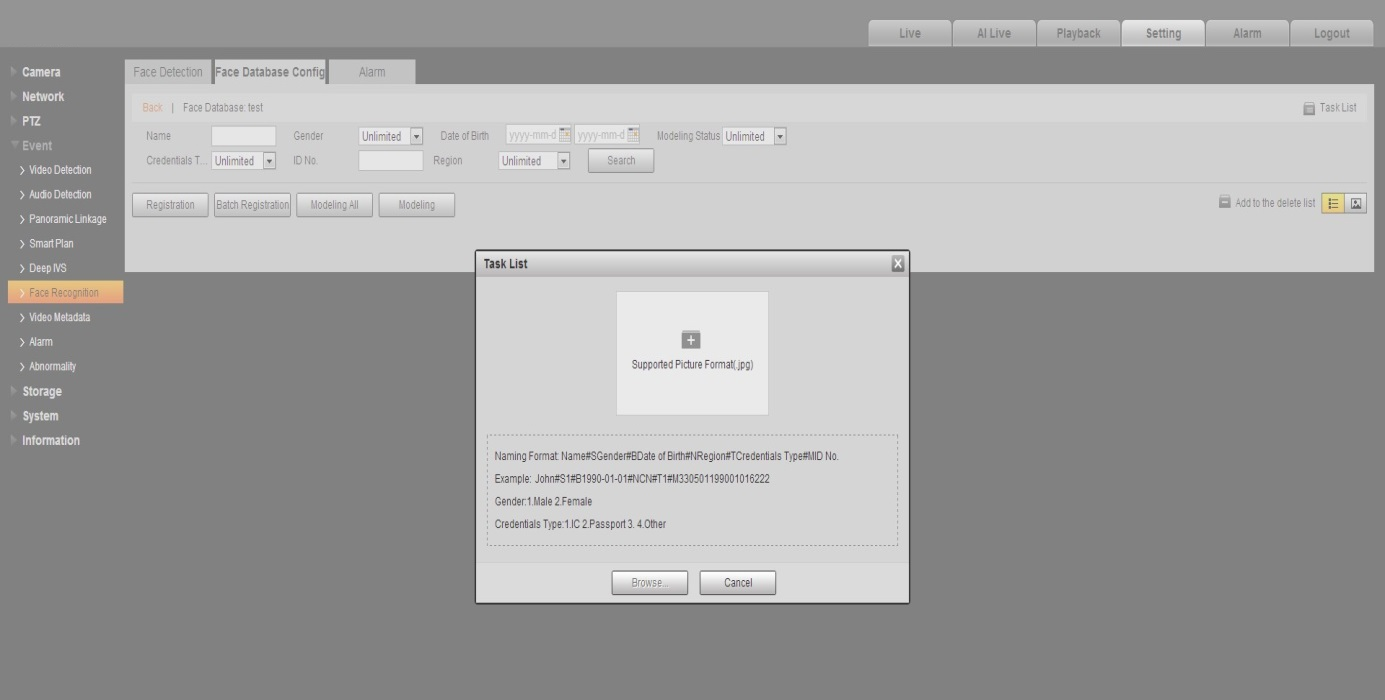Open the Task List icon at top right
Screen dimensions: 1385x700
click(1309, 108)
